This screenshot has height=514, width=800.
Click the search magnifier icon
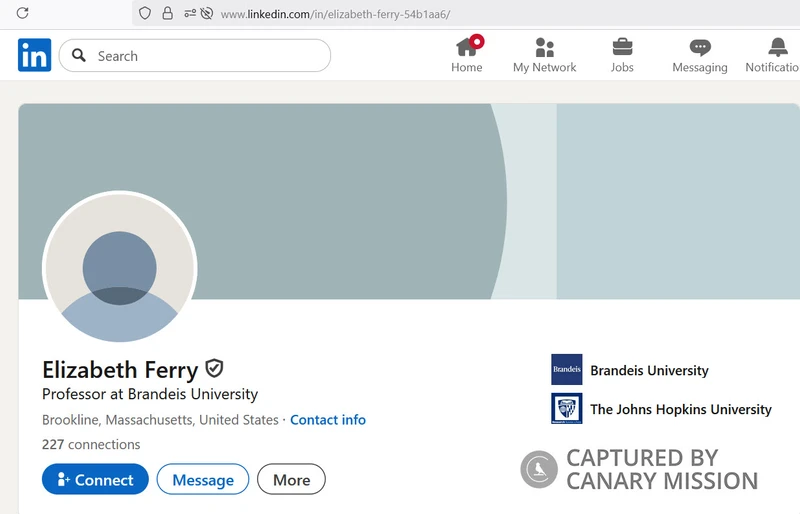pyautogui.click(x=79, y=55)
